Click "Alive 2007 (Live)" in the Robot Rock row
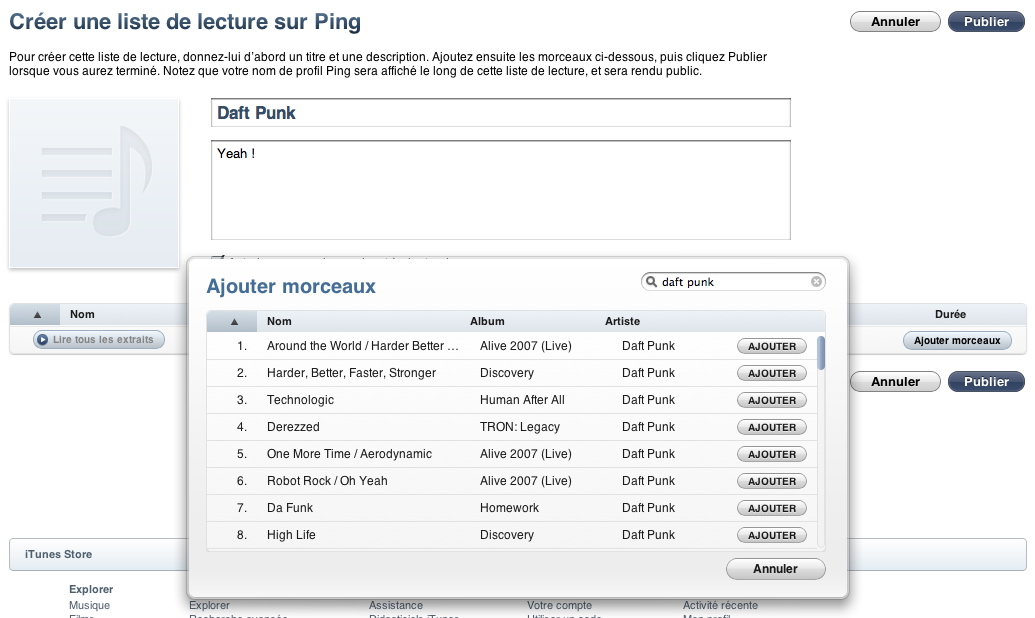The image size is (1035, 618). (525, 481)
